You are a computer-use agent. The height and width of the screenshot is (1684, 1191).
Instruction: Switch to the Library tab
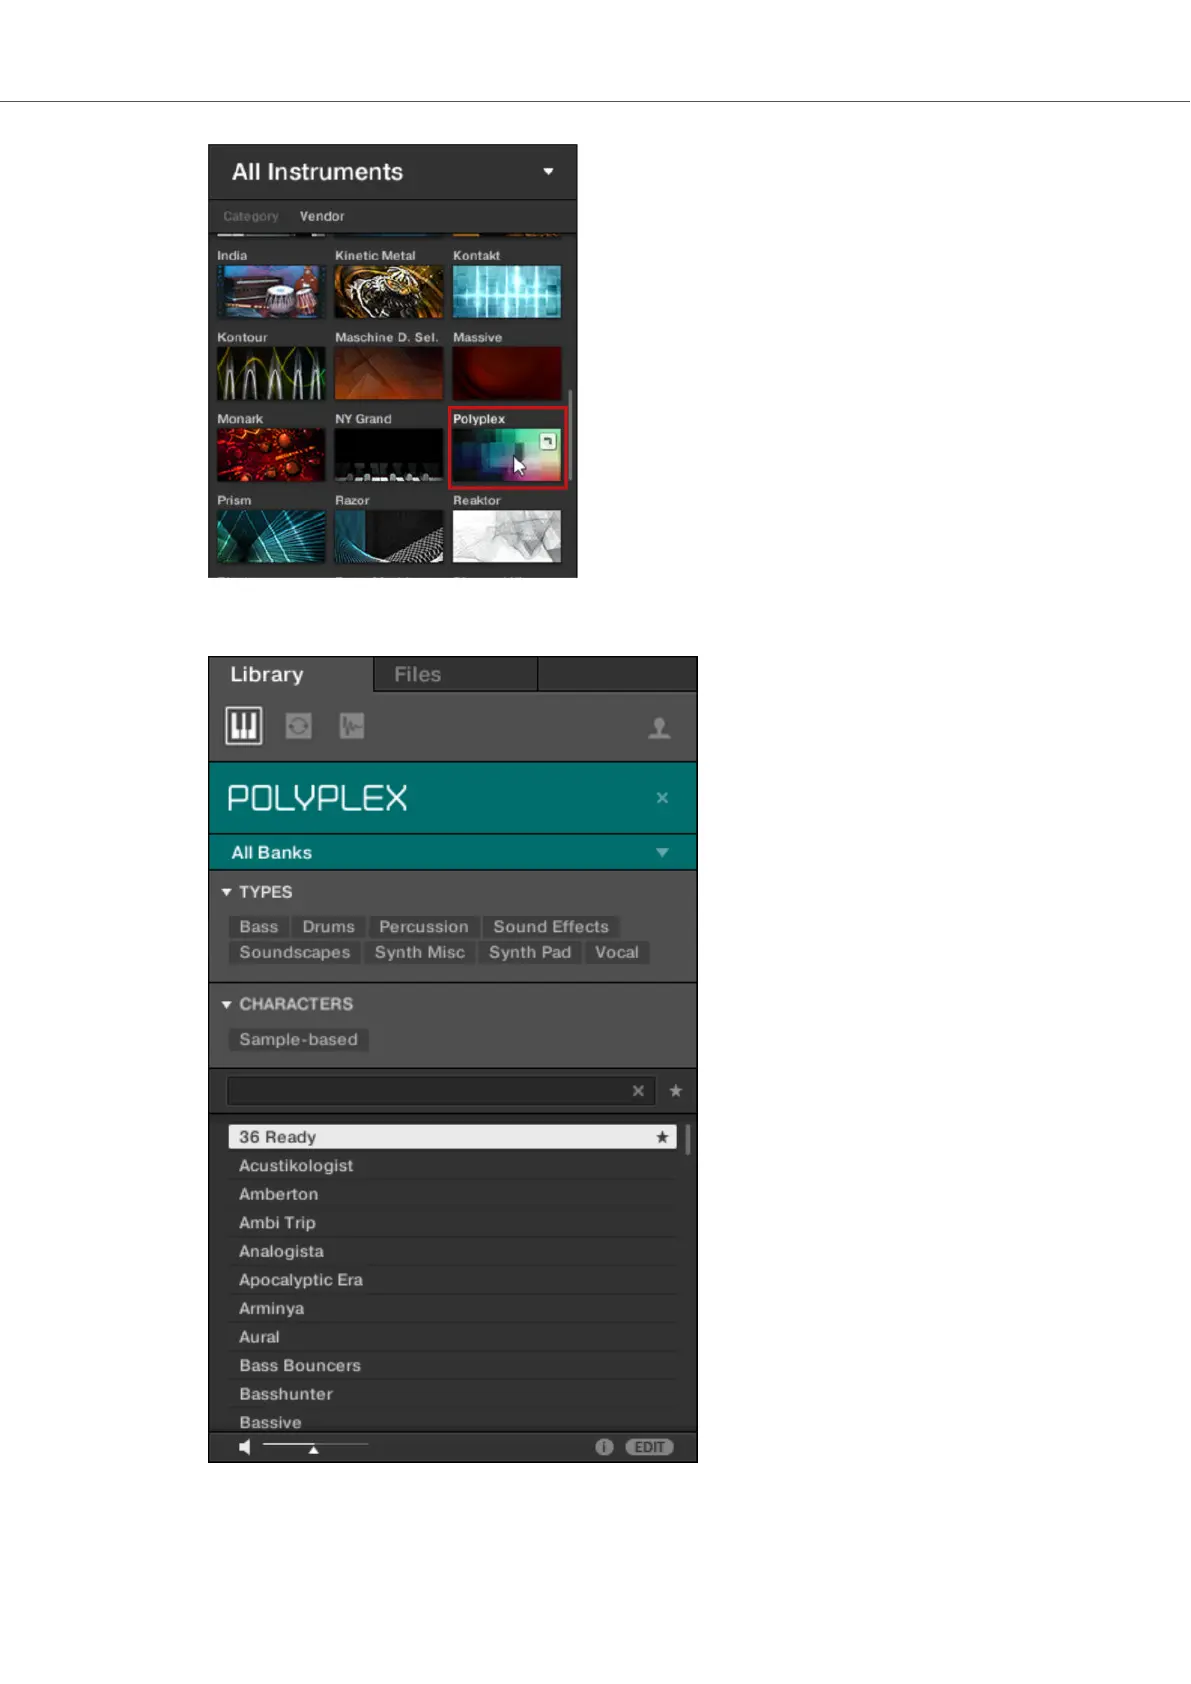(x=291, y=675)
